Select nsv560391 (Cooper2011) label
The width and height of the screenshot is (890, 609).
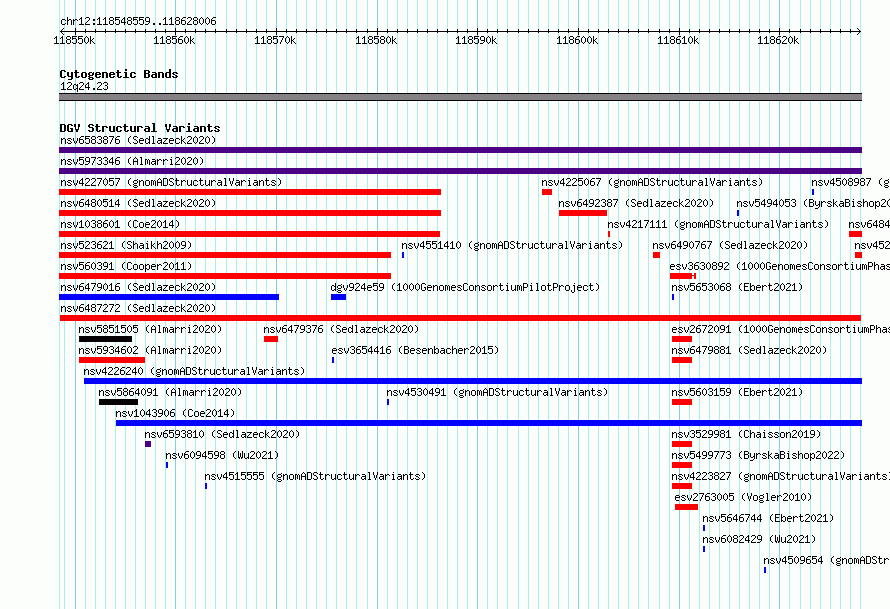(x=126, y=266)
